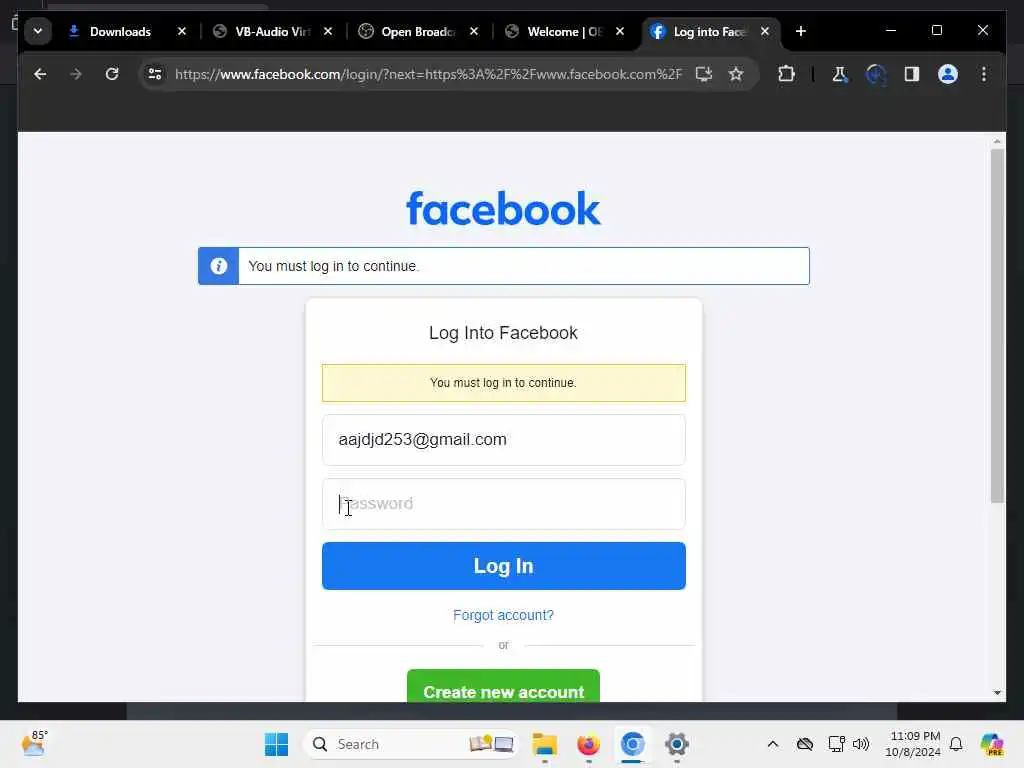1024x768 pixels.
Task: Switch to the Open Broadcaster tab
Action: [x=419, y=31]
